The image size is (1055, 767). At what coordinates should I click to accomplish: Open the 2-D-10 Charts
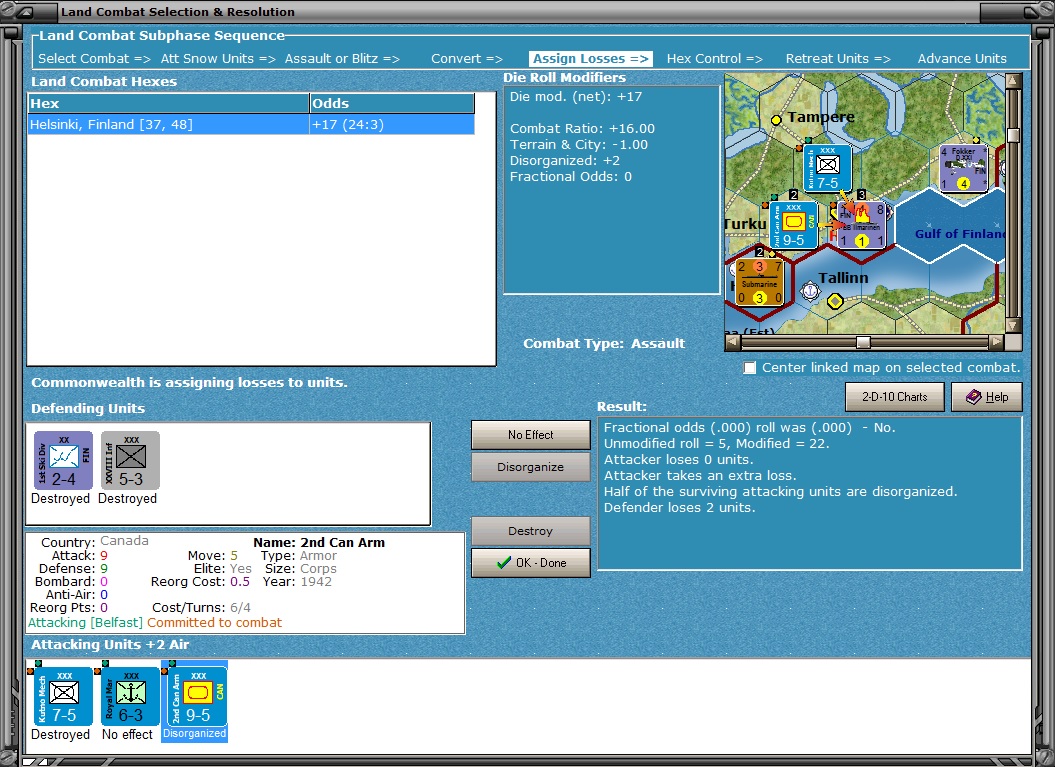click(x=895, y=397)
